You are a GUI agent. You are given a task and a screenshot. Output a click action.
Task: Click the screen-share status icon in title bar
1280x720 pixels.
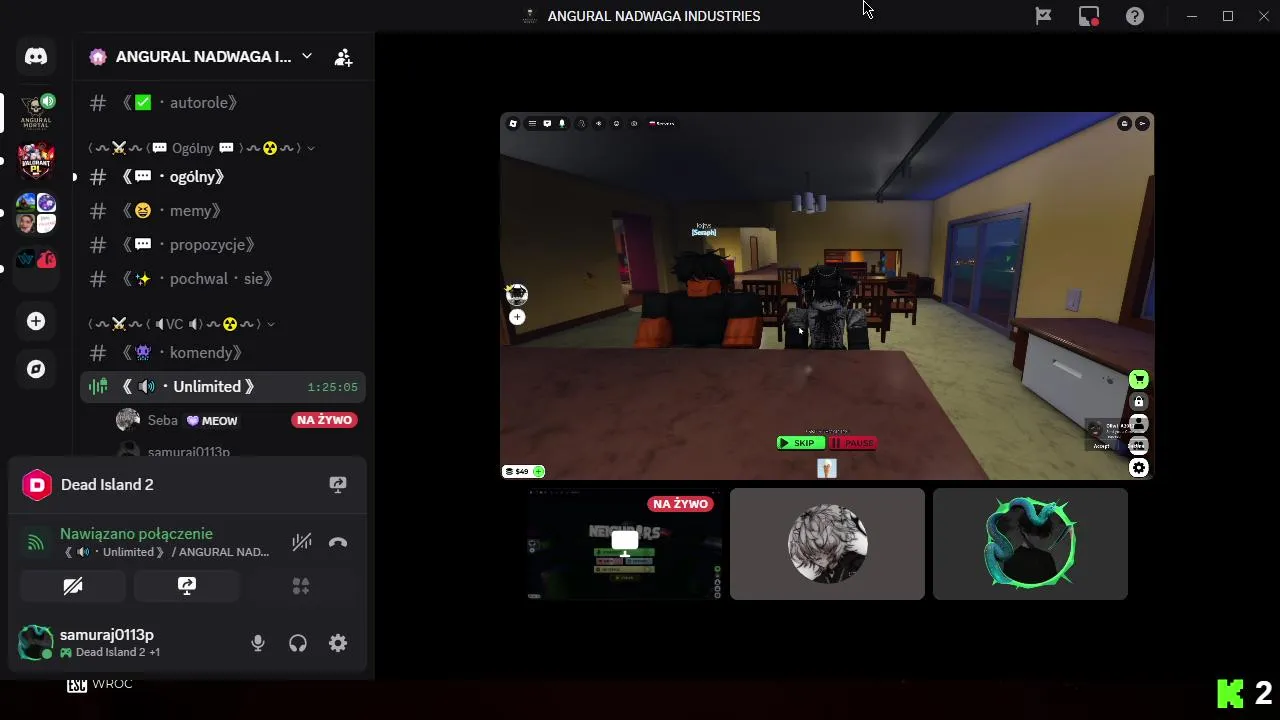[1089, 16]
